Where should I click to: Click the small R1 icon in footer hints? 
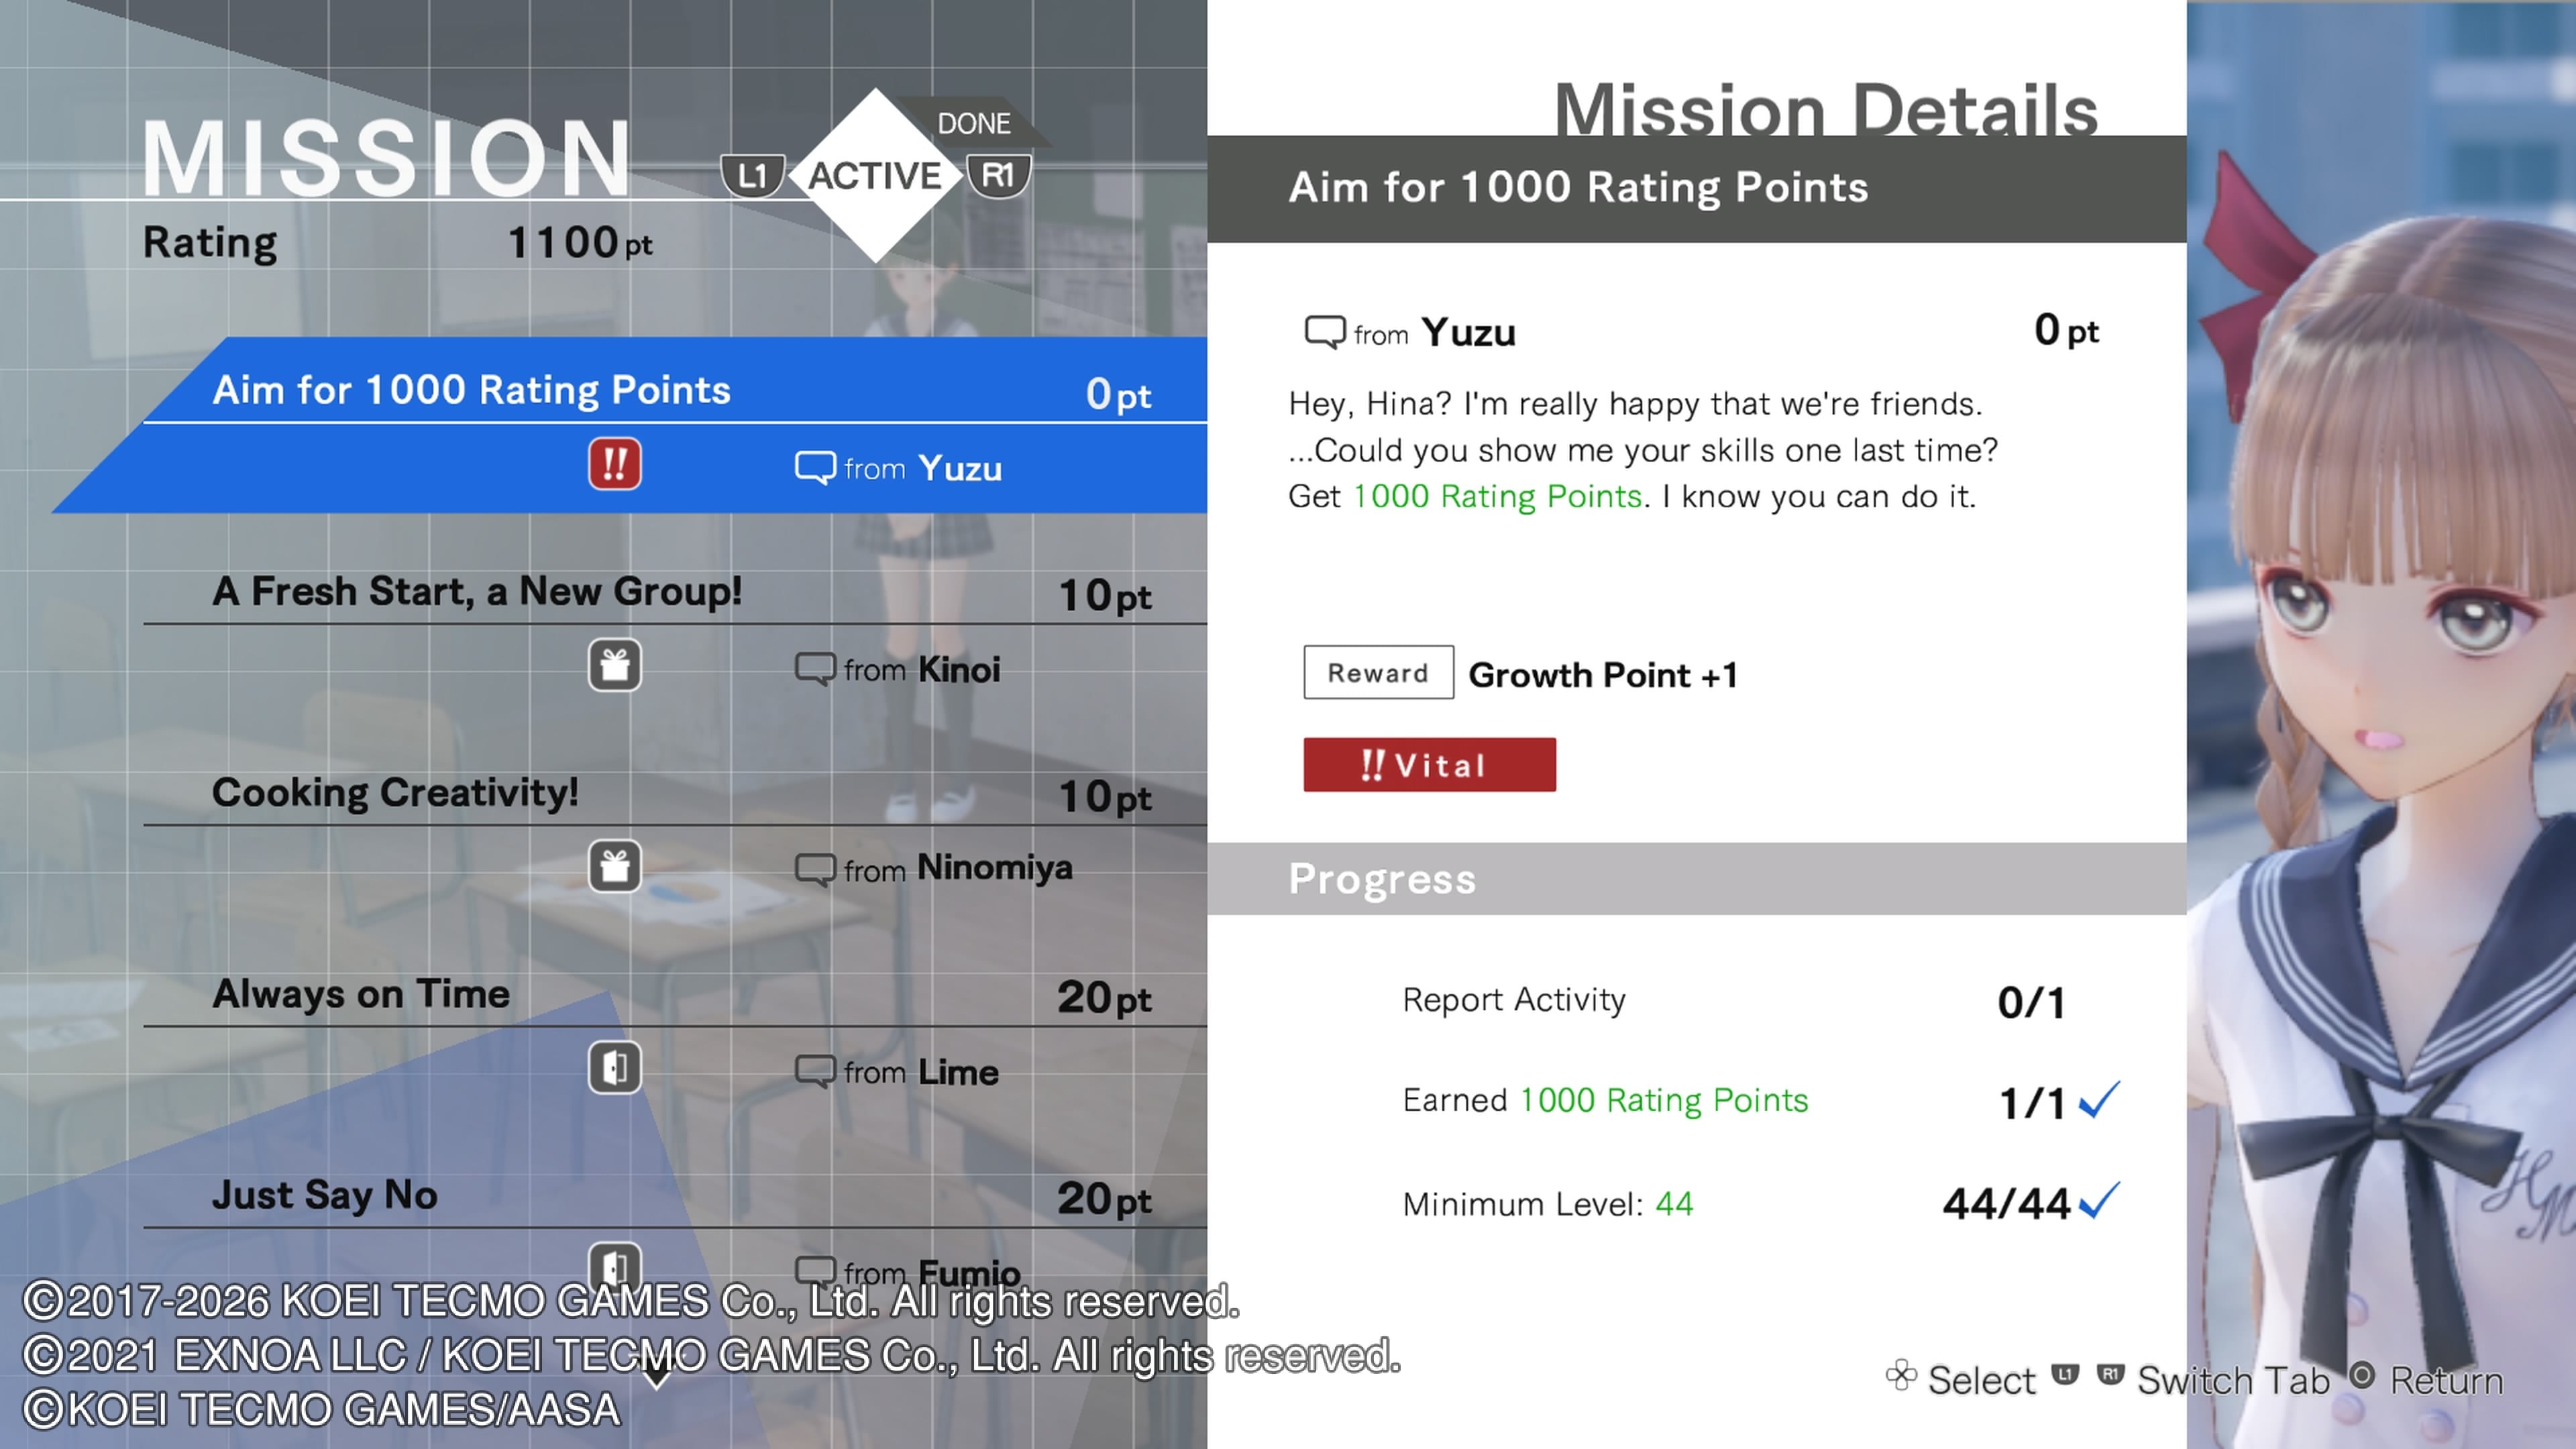click(2110, 1374)
